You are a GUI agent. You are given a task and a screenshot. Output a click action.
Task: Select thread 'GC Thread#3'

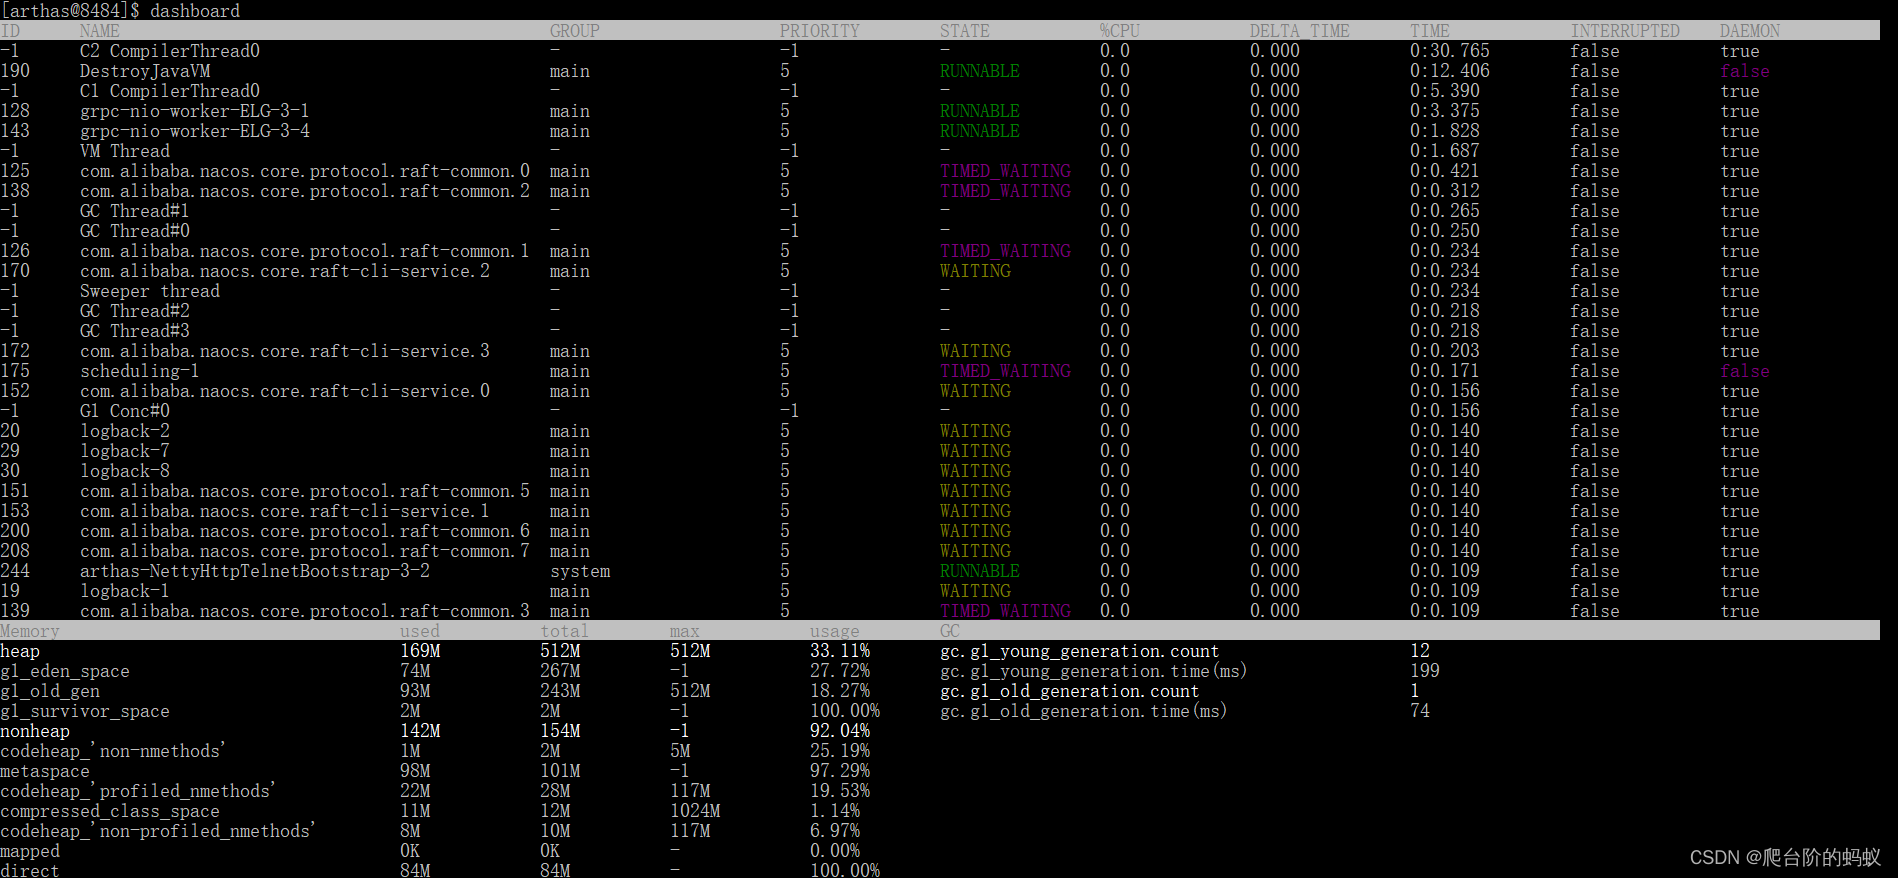tap(135, 331)
